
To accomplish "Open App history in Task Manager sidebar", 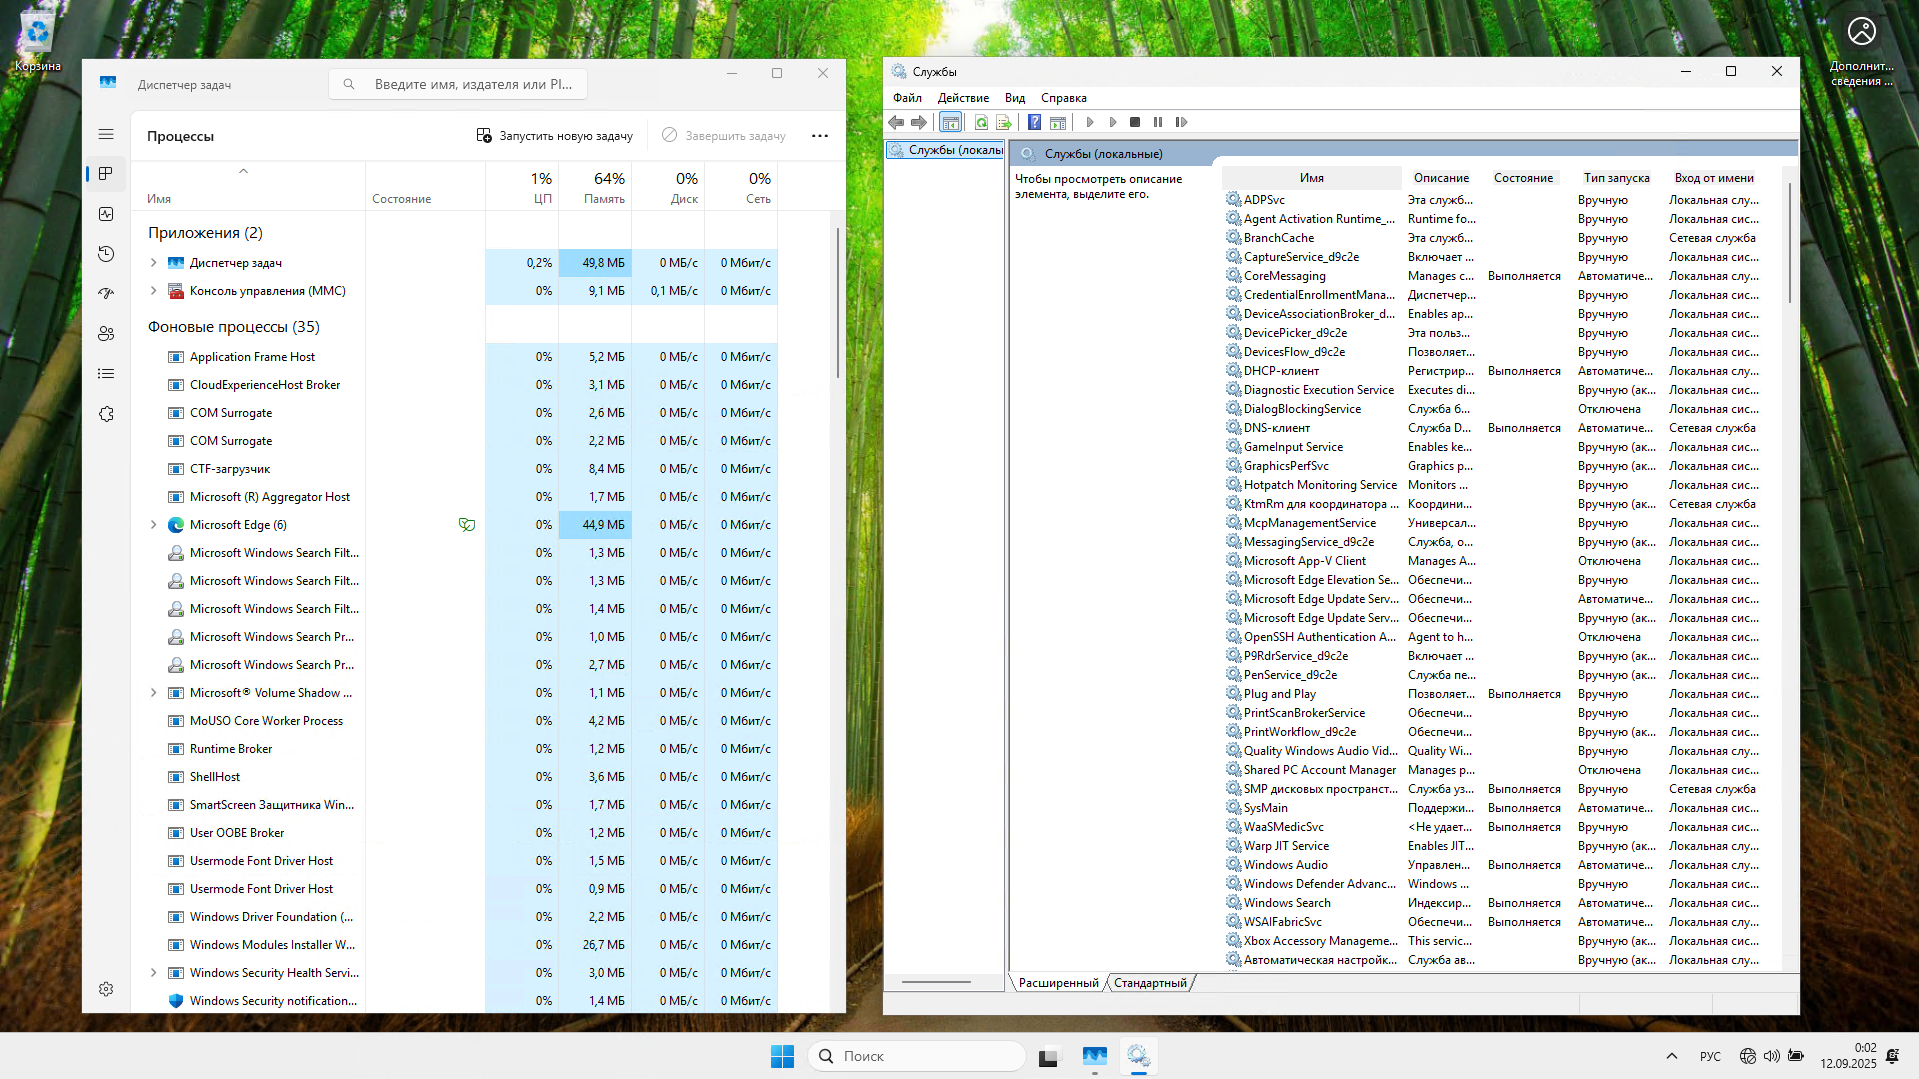I will tap(106, 254).
